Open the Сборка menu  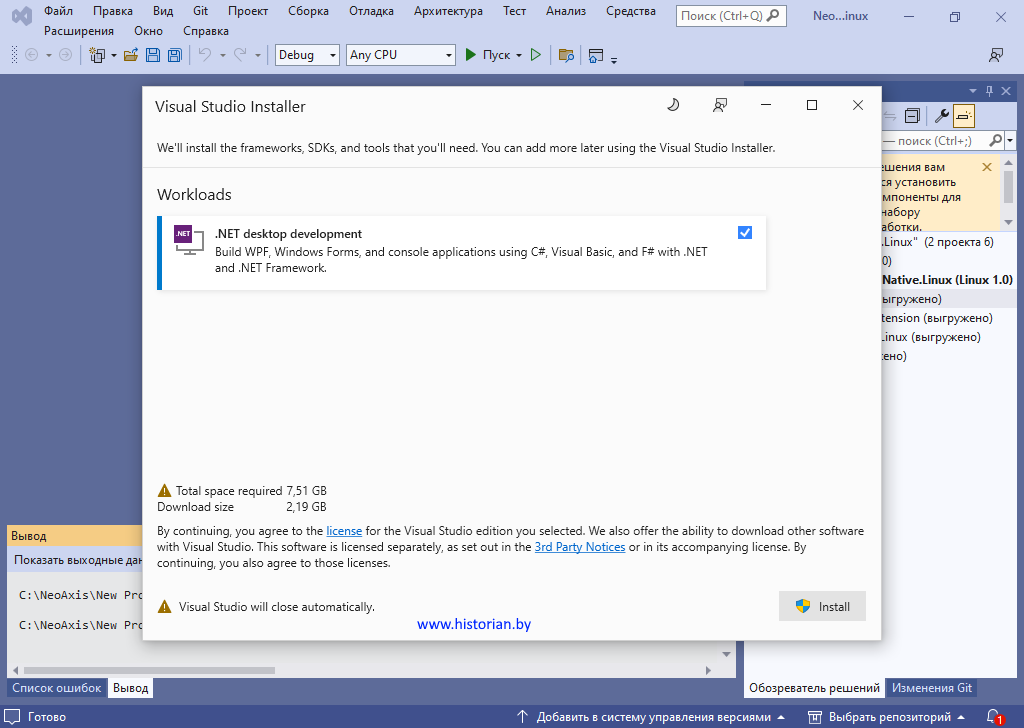coord(311,11)
